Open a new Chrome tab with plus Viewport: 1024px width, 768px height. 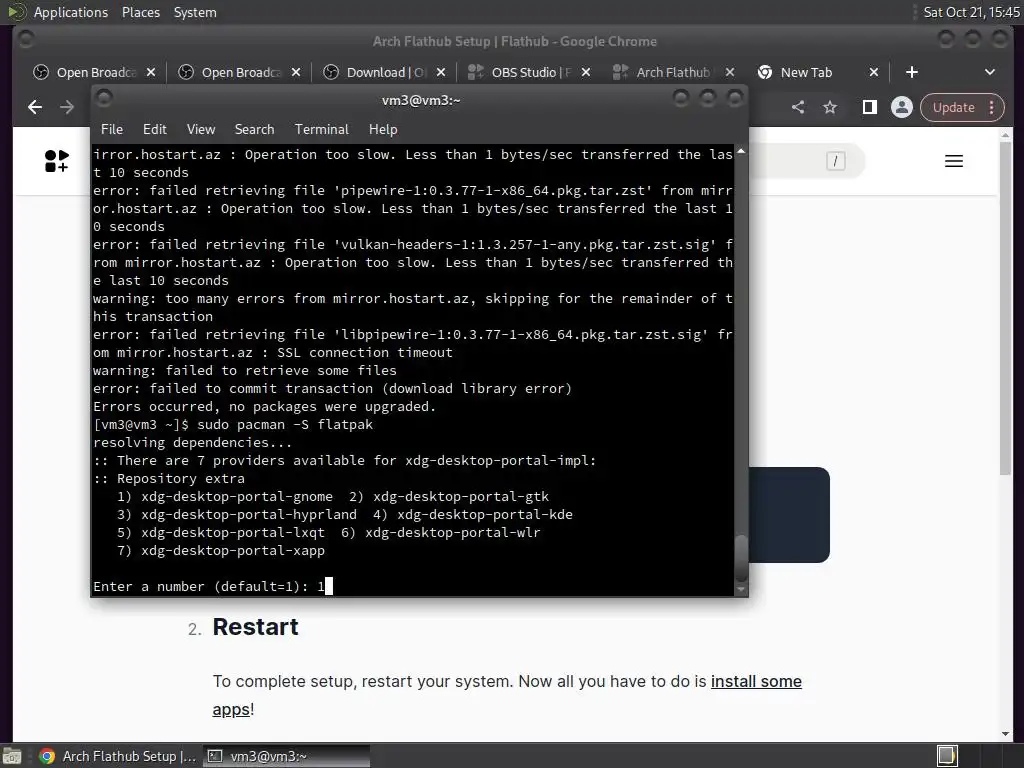pos(912,72)
